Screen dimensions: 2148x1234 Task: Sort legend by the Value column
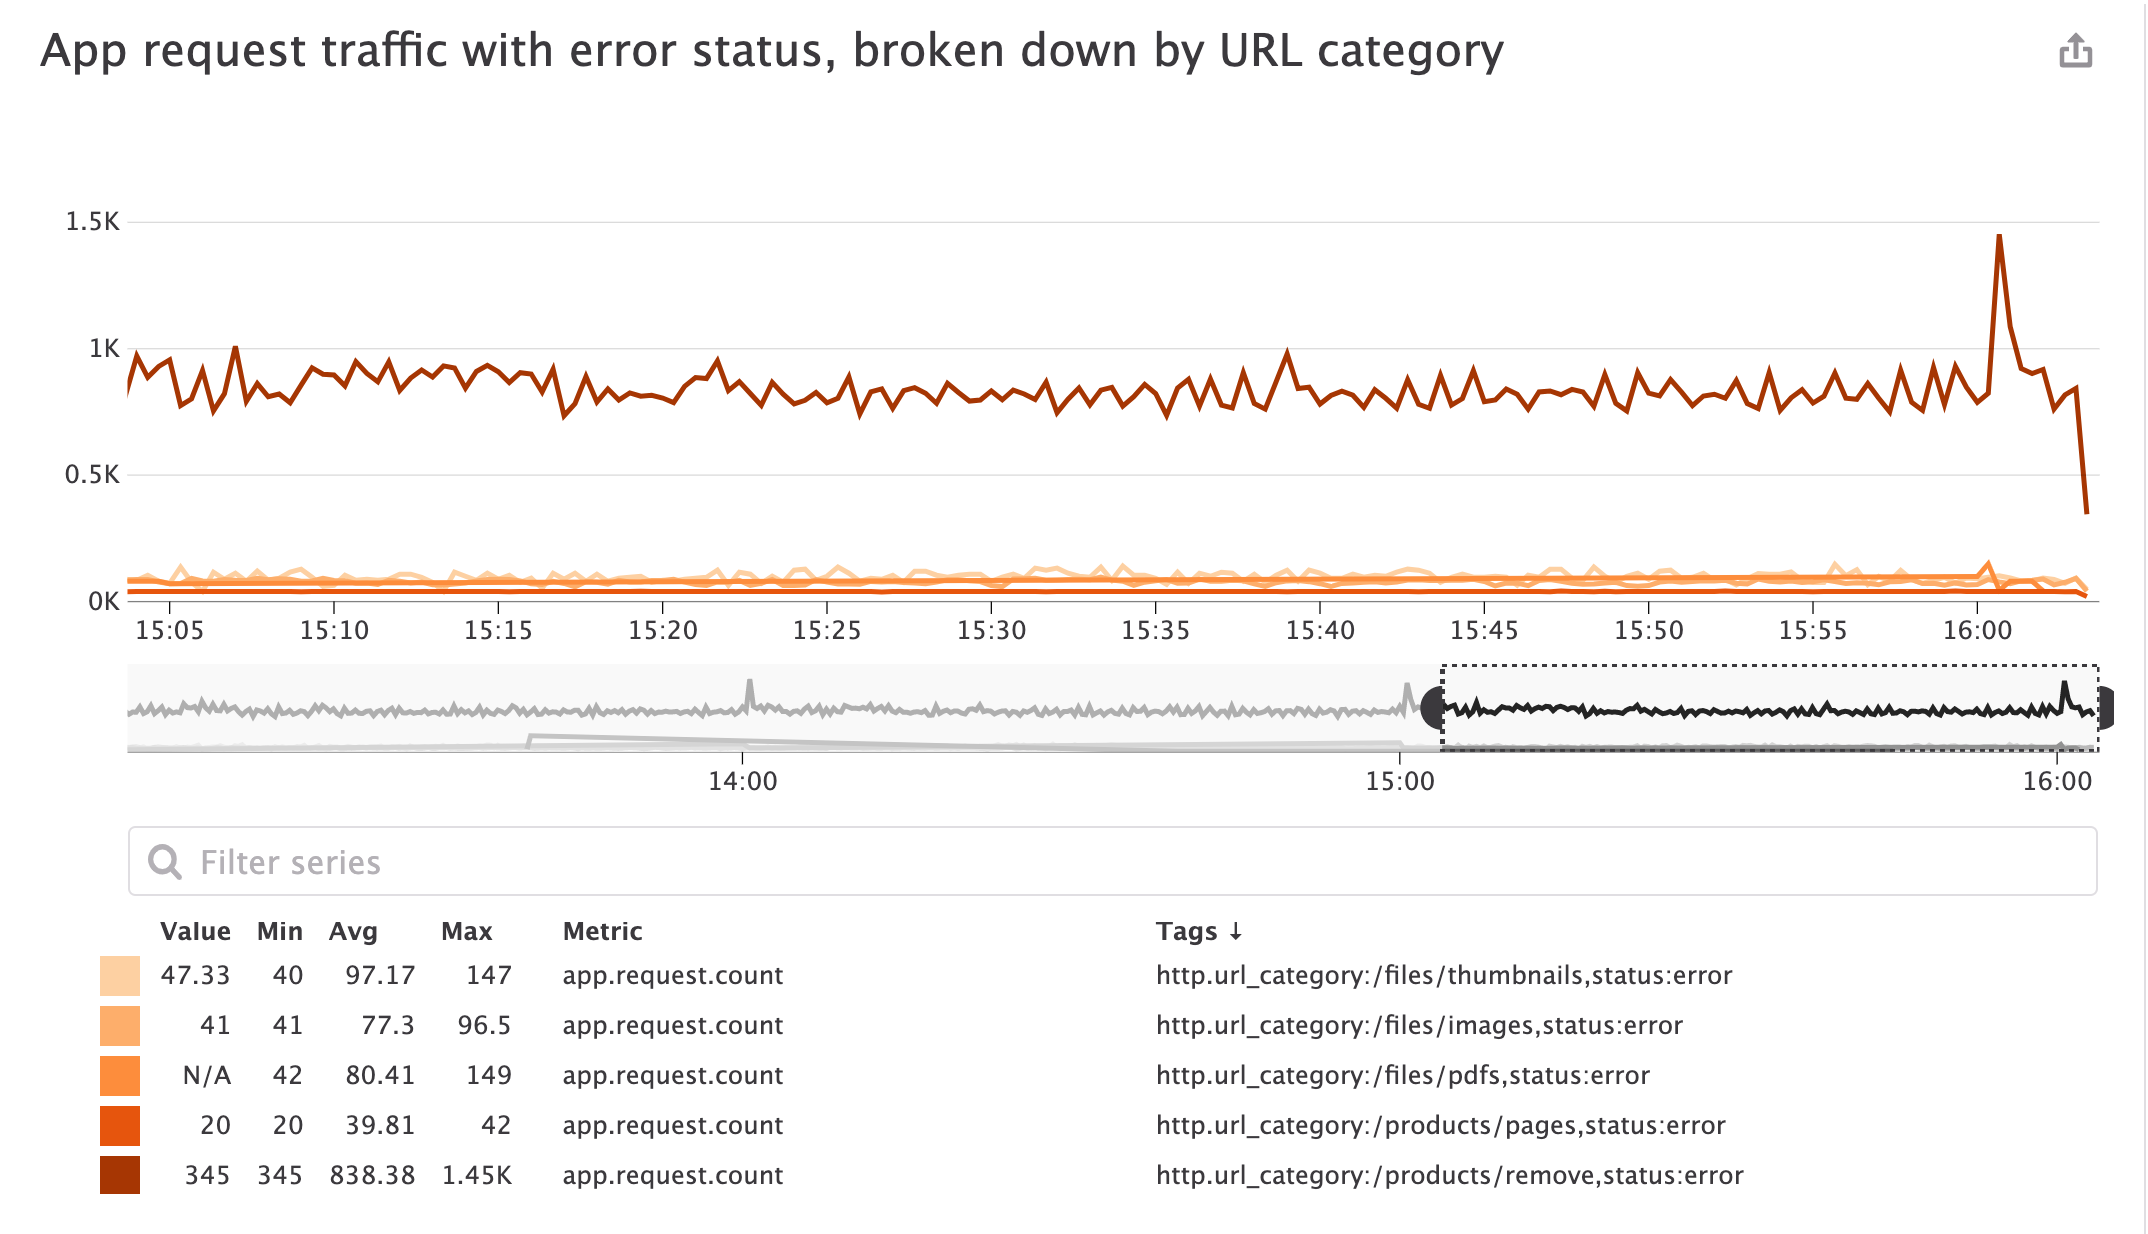pyautogui.click(x=196, y=931)
